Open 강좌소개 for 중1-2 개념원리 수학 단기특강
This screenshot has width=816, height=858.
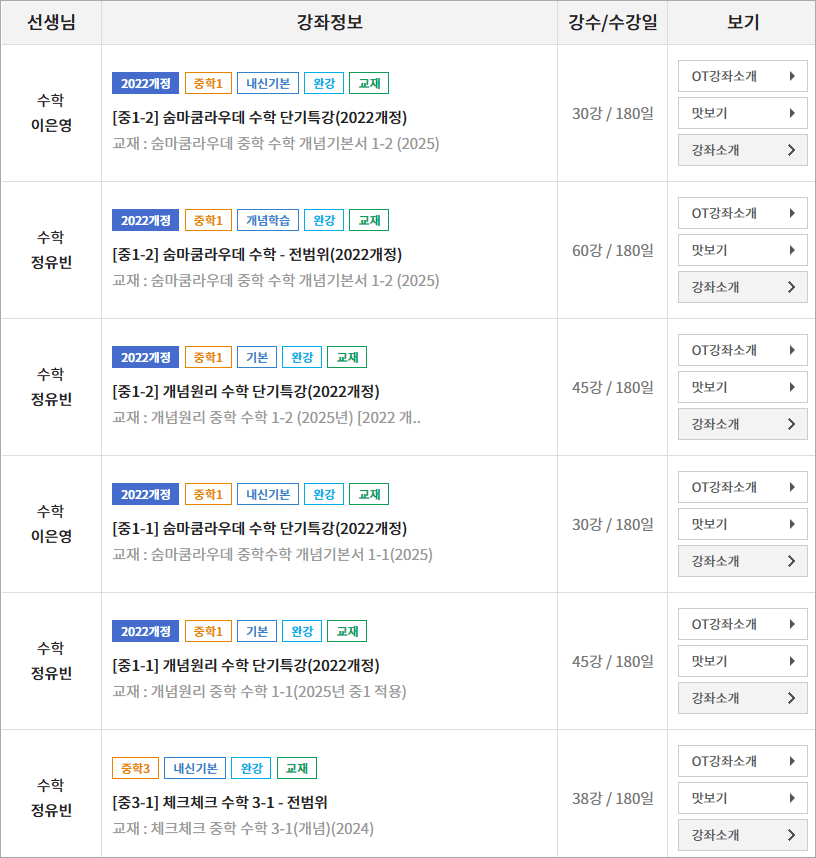coord(742,424)
